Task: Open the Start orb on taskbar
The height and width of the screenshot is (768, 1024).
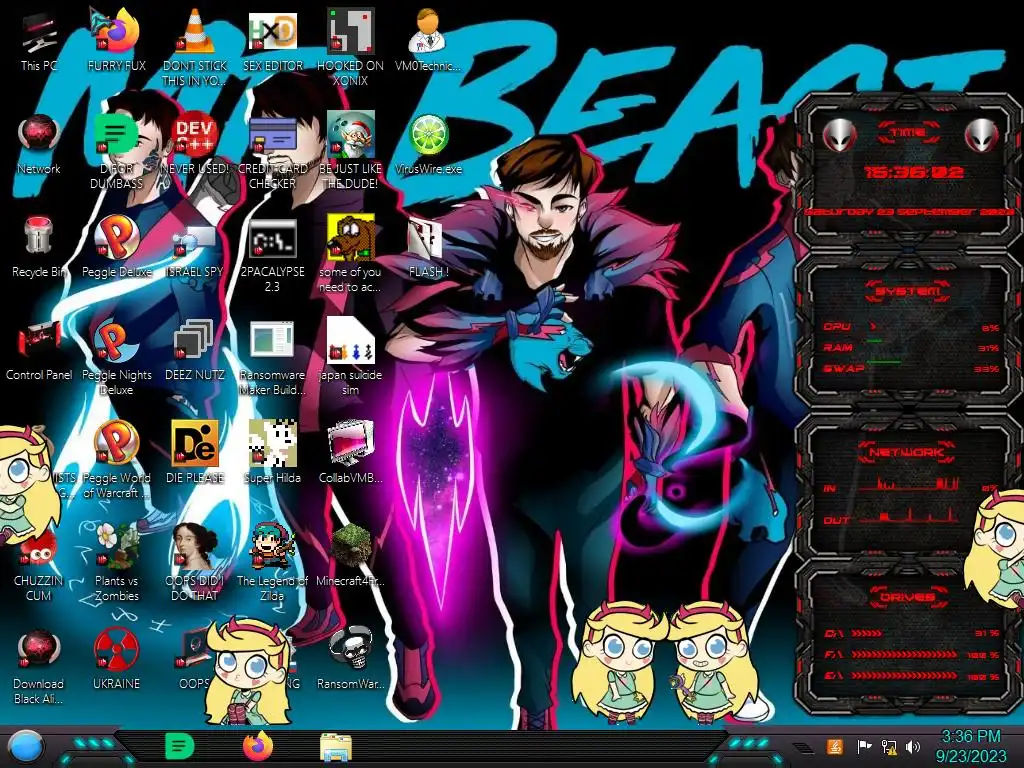Action: 26,747
